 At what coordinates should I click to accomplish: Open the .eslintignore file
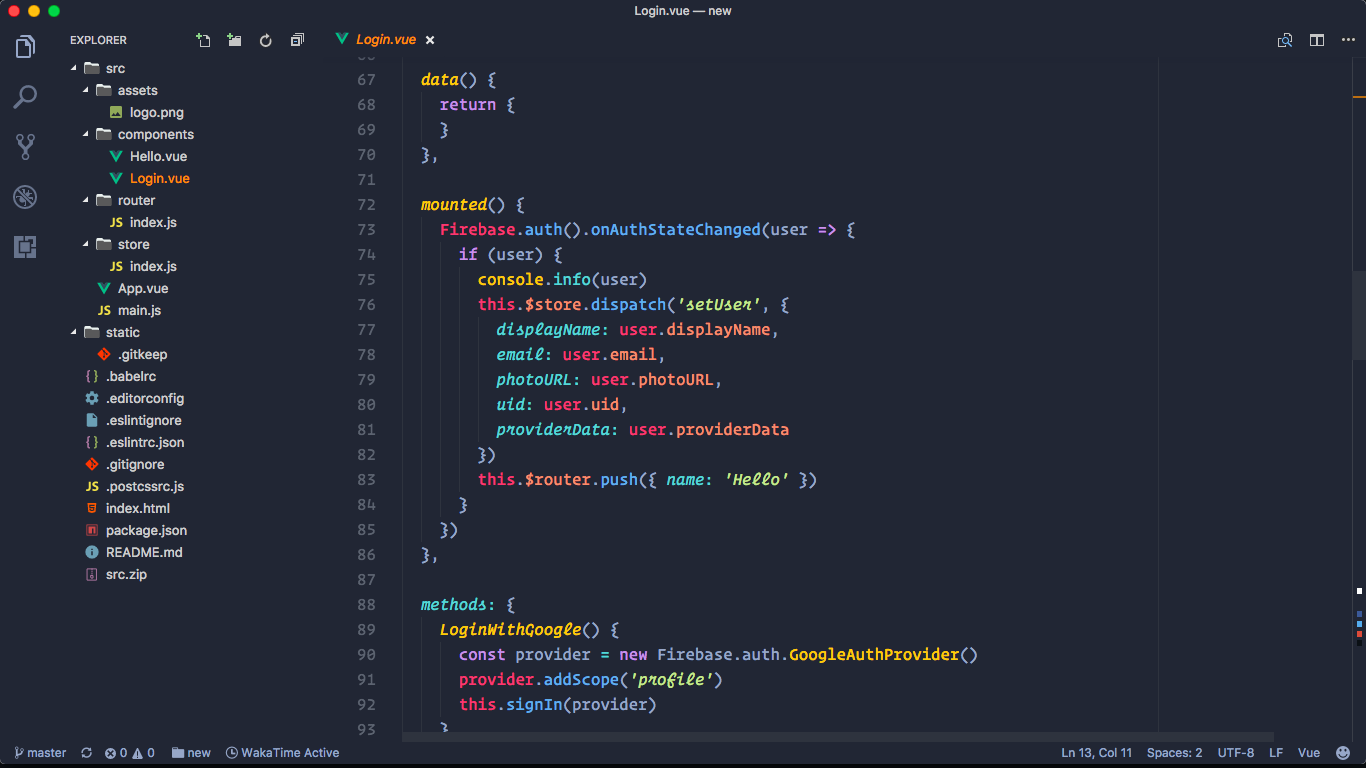point(143,420)
